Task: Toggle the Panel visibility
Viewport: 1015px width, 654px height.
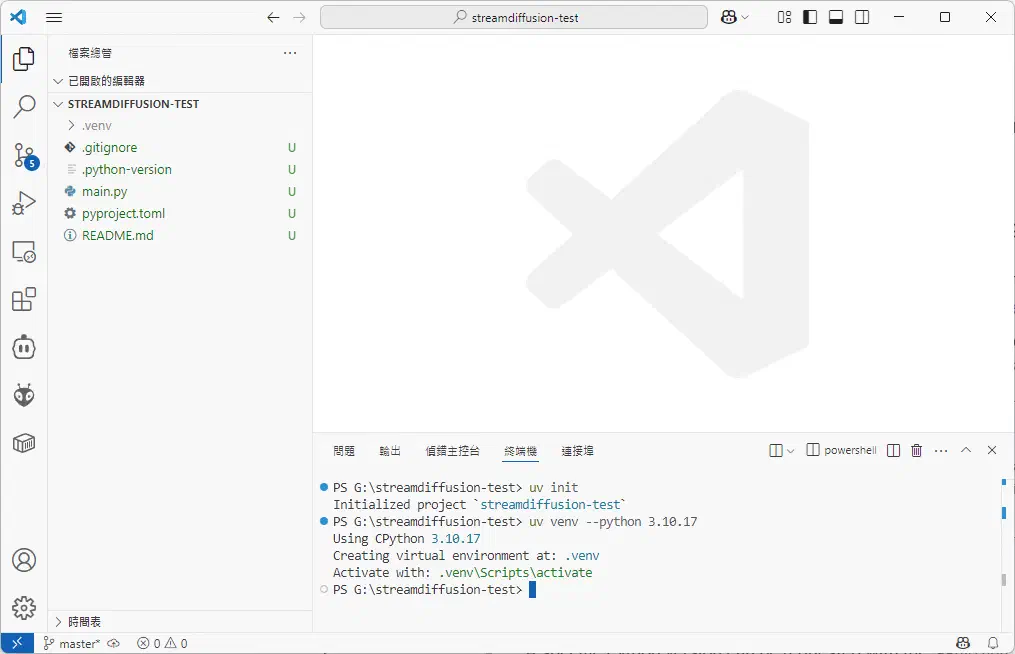Action: (835, 17)
